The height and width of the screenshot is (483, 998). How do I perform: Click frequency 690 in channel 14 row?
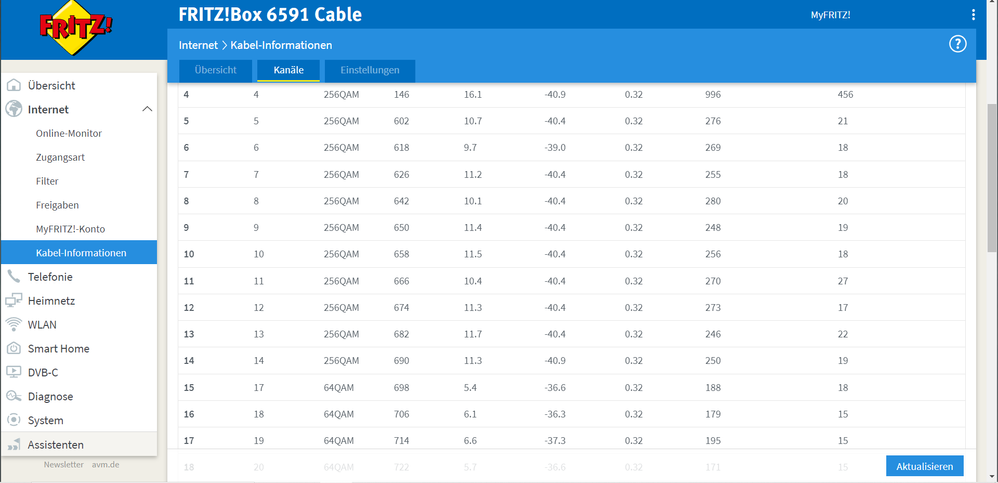point(401,361)
